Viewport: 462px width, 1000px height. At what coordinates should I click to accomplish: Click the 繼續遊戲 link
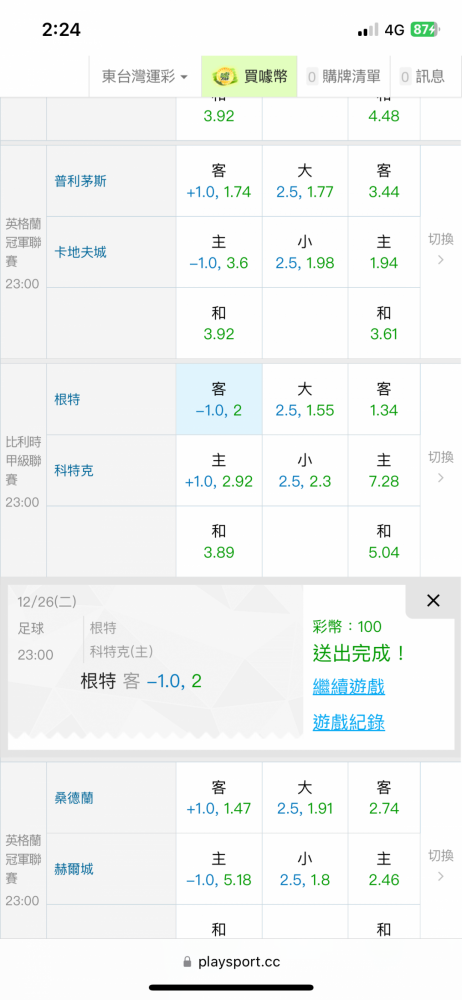pos(348,687)
